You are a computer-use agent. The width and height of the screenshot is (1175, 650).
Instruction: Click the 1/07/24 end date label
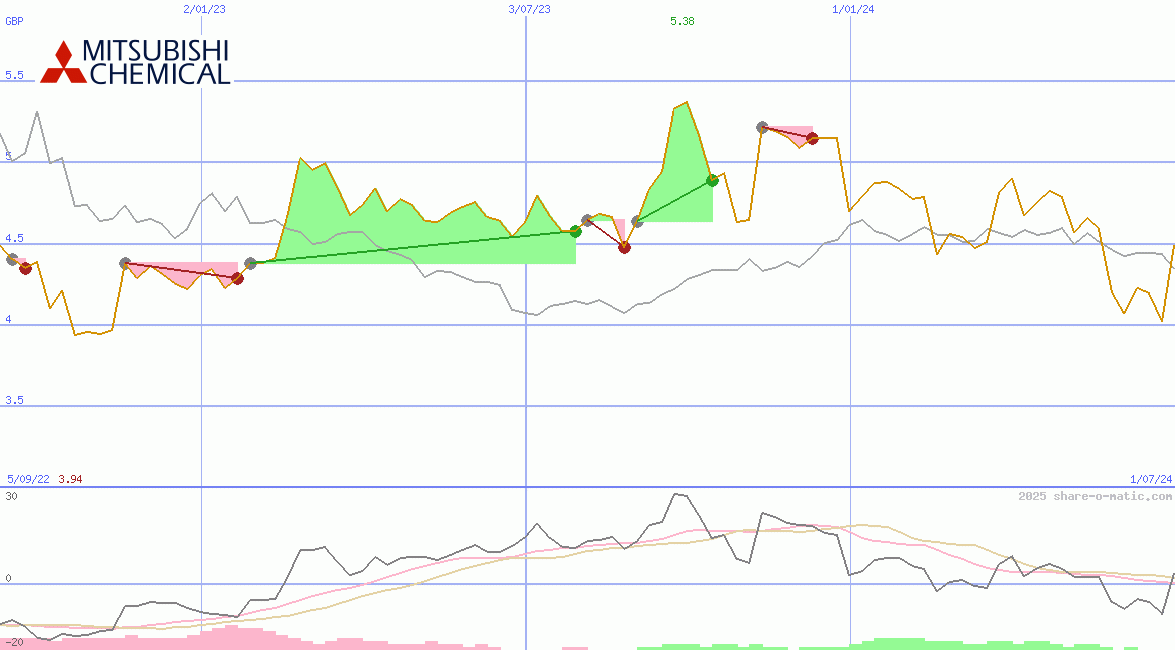(1151, 479)
